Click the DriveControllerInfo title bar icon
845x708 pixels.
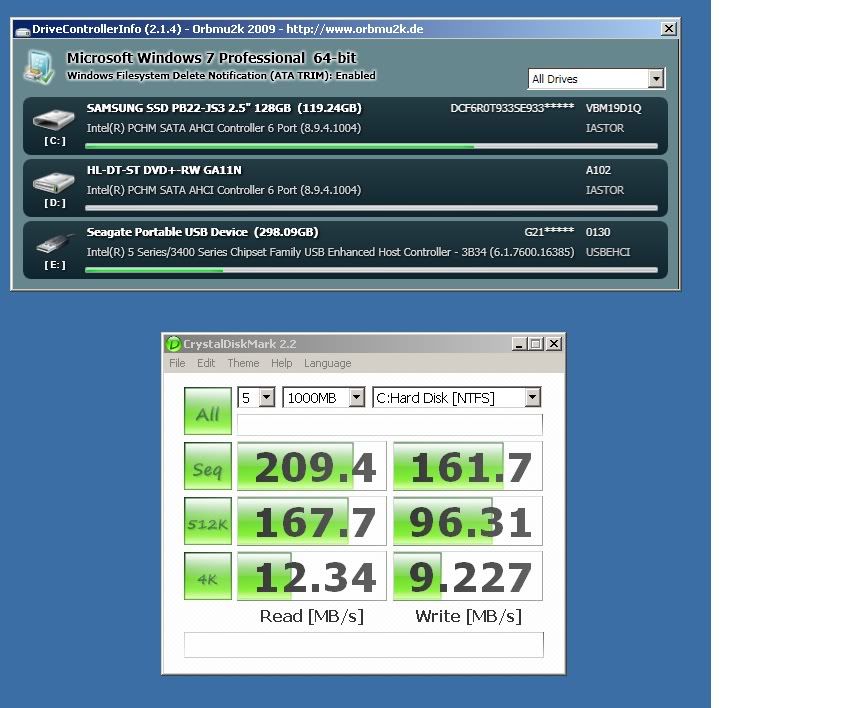point(23,30)
